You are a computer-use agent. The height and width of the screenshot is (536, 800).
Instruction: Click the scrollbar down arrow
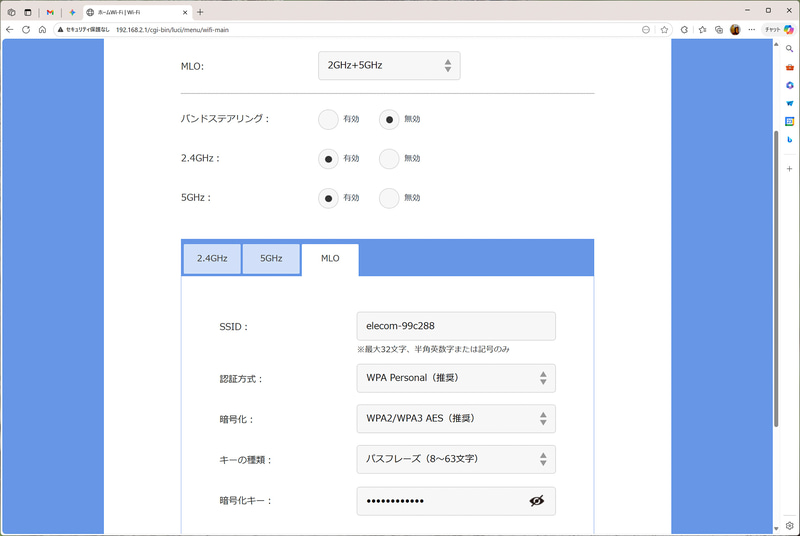(776, 529)
